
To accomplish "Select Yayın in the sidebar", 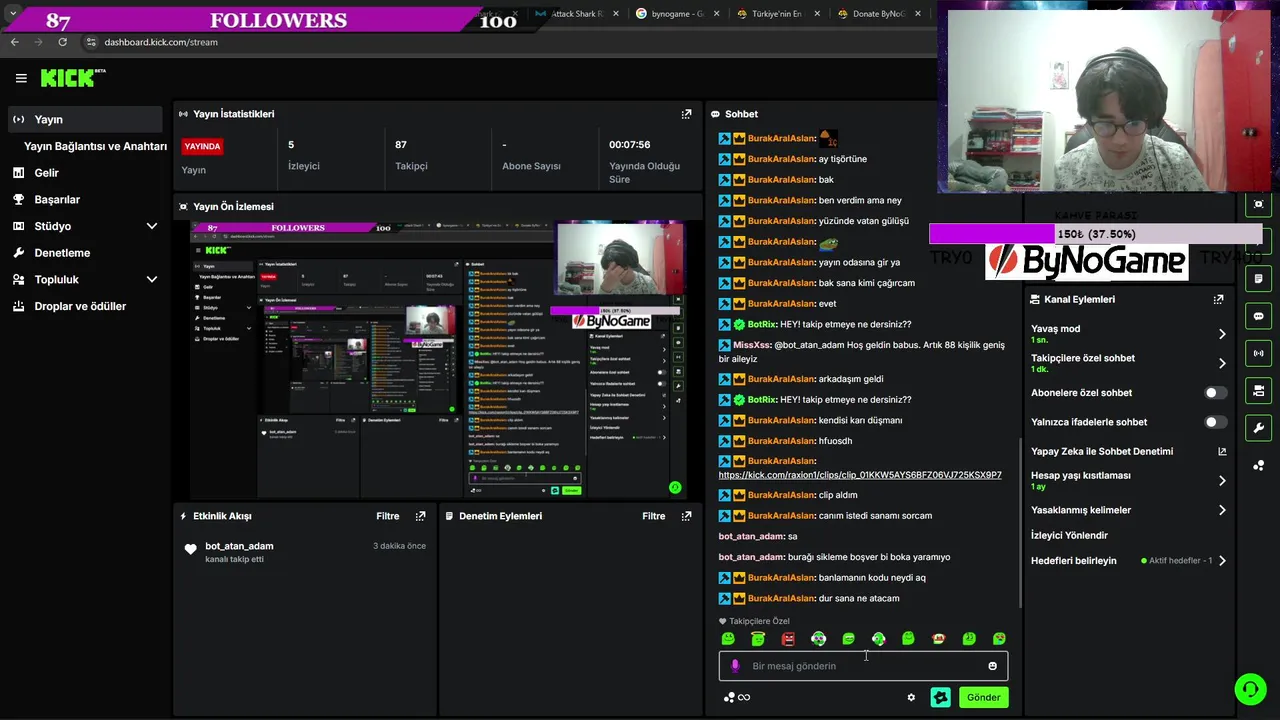I will 84,119.
